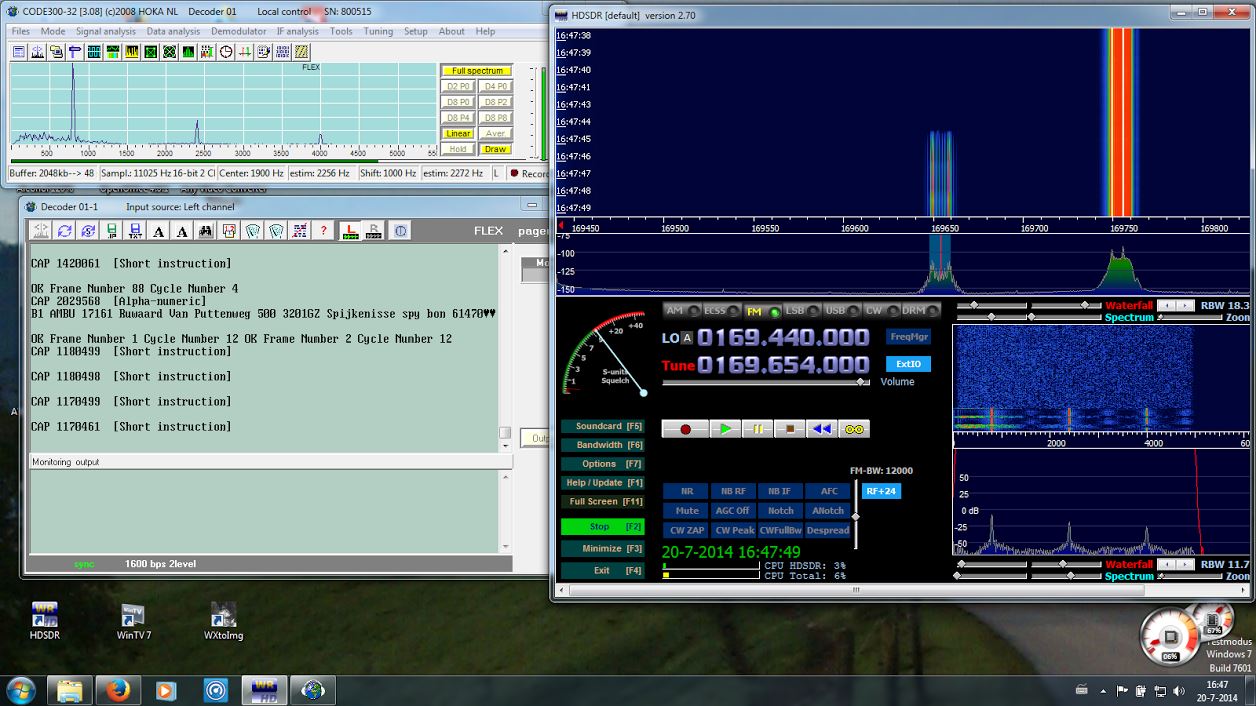Open the WXtoImg desktop shortcut
Screen dimensions: 1256x706
click(x=223, y=621)
